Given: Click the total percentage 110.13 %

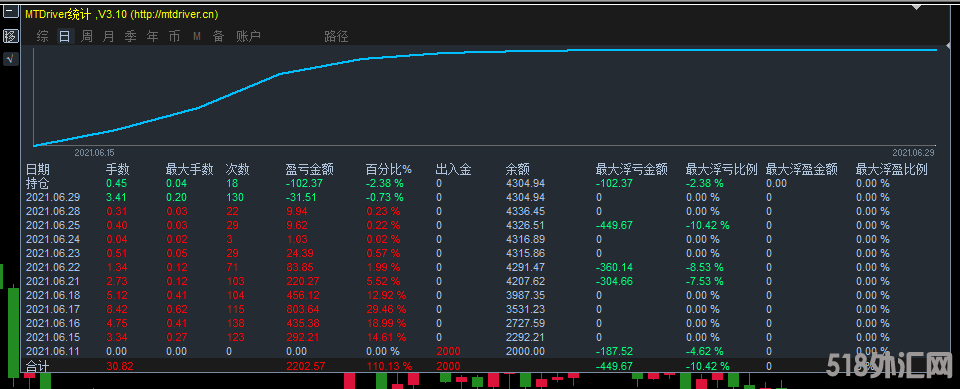Looking at the screenshot, I should pyautogui.click(x=389, y=366).
